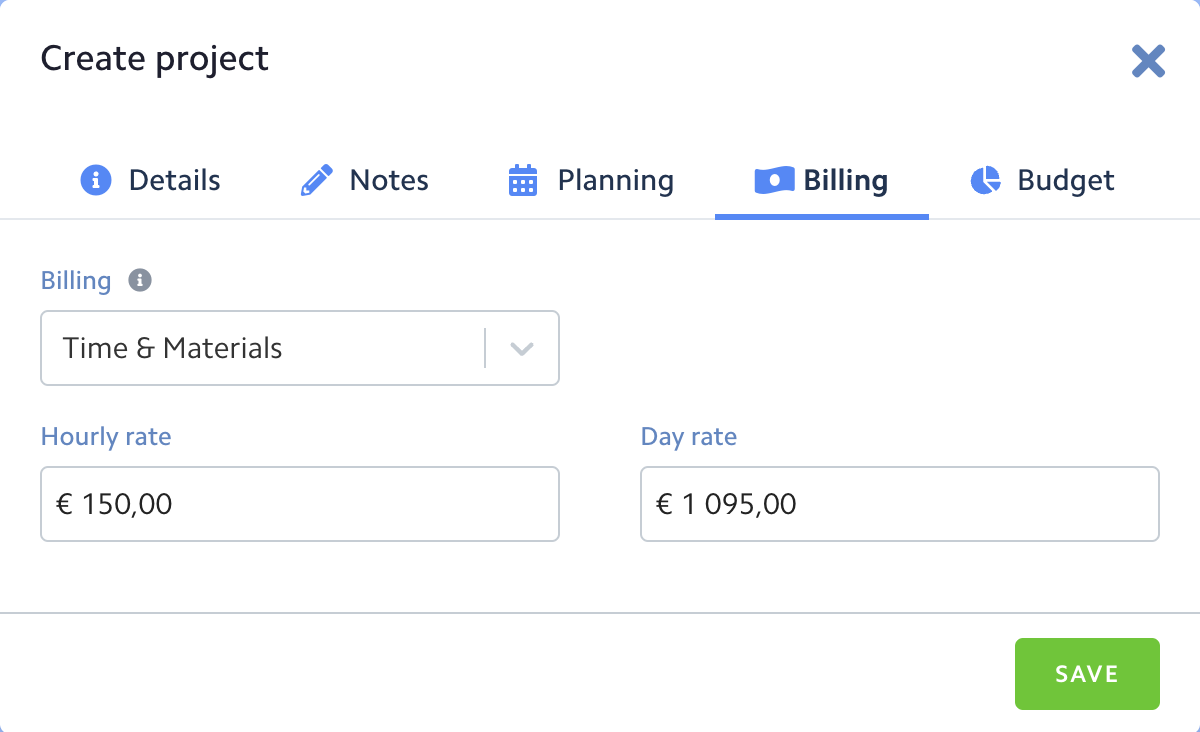This screenshot has width=1200, height=732.
Task: Click the calendar icon beside Planning
Action: (x=523, y=181)
